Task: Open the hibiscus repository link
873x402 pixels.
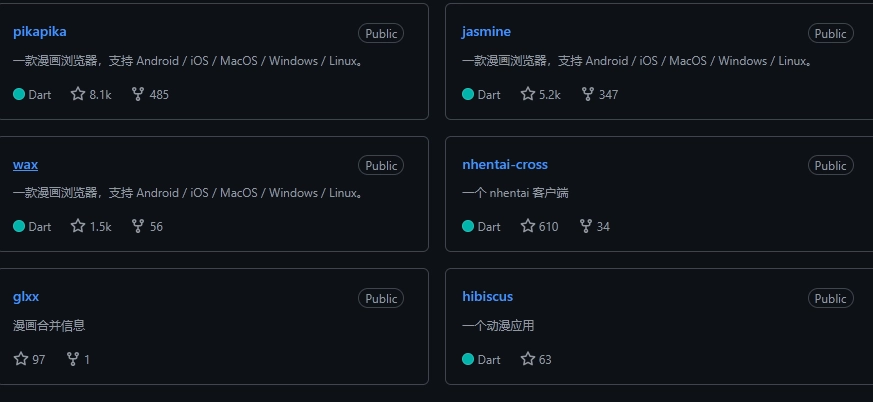Action: click(487, 296)
